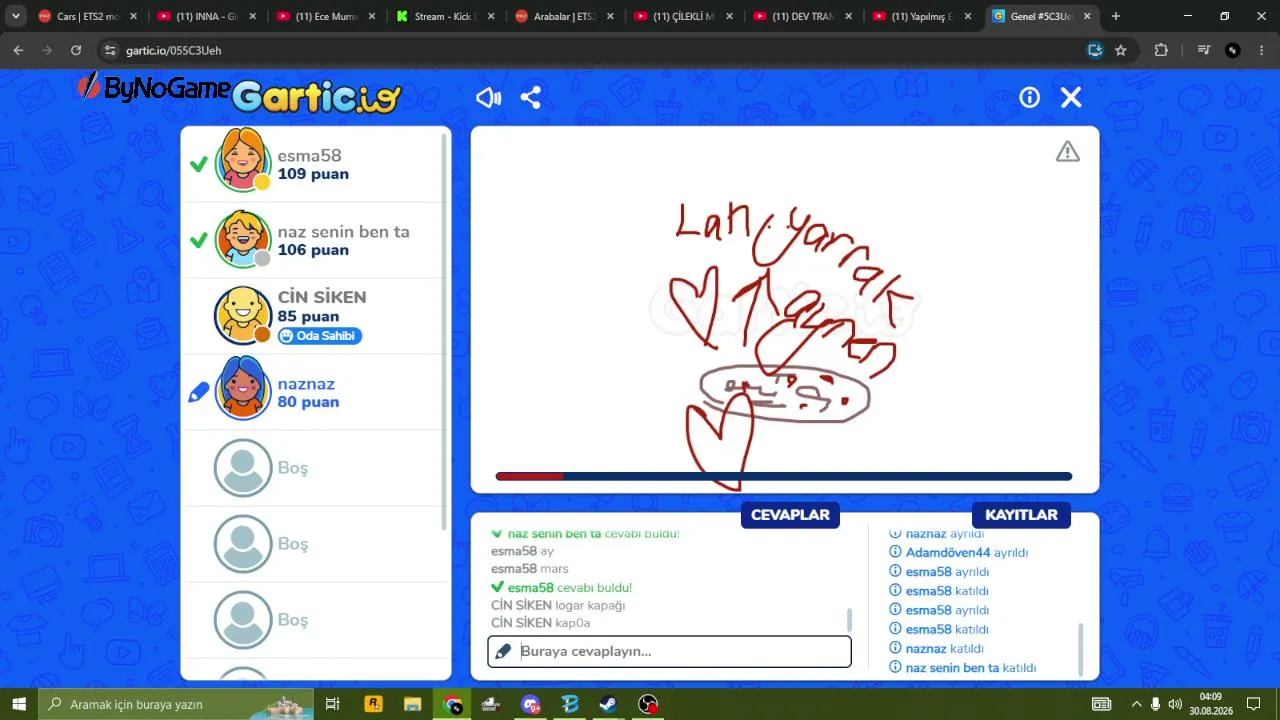Click CİN SİKEN's player avatar

[x=243, y=315]
